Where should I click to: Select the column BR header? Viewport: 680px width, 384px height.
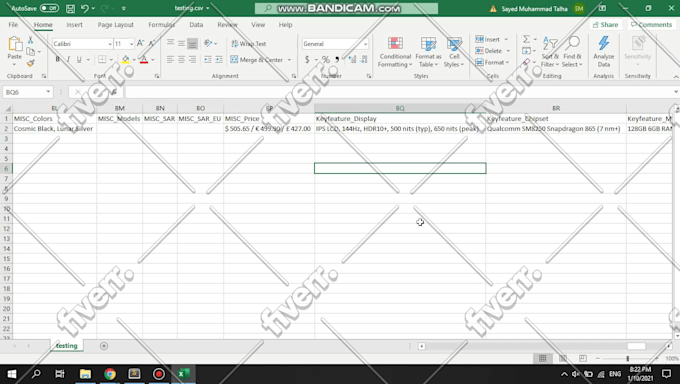tap(556, 108)
